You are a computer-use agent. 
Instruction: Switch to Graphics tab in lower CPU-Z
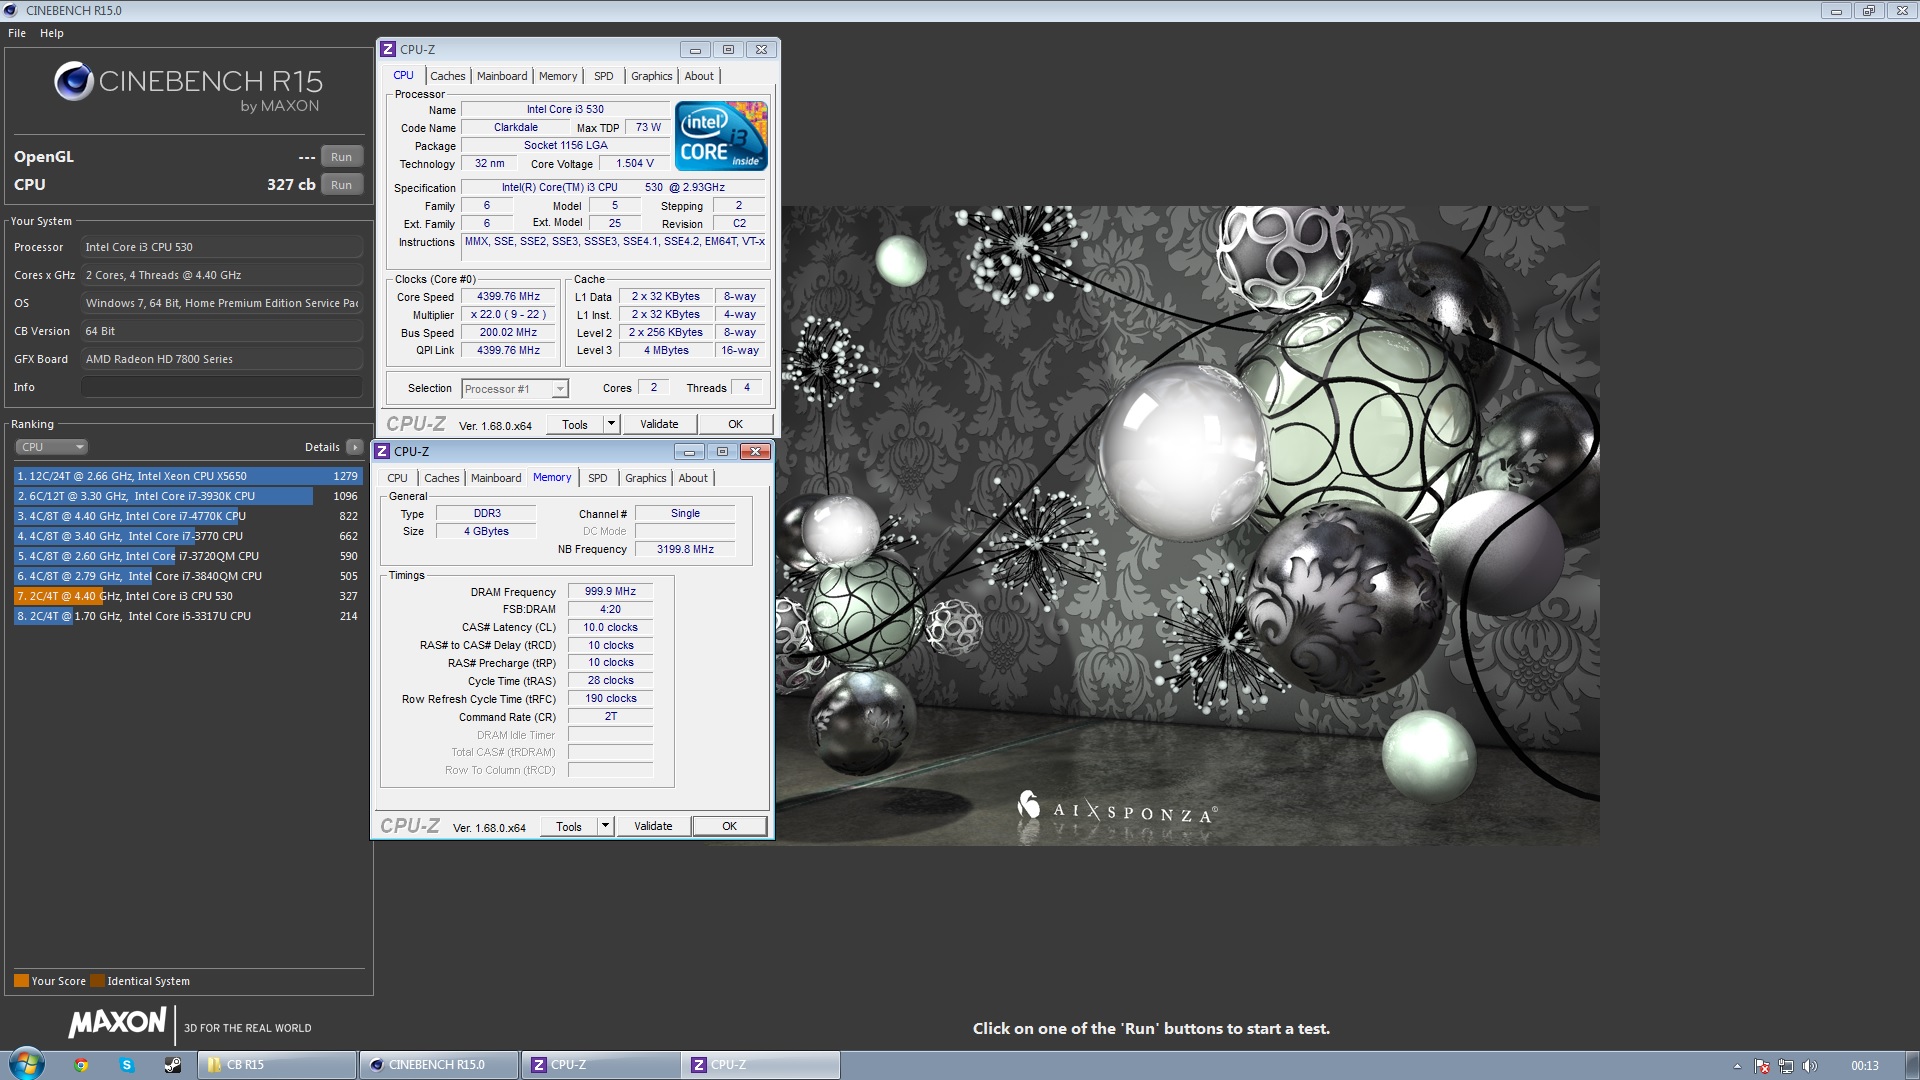click(646, 478)
